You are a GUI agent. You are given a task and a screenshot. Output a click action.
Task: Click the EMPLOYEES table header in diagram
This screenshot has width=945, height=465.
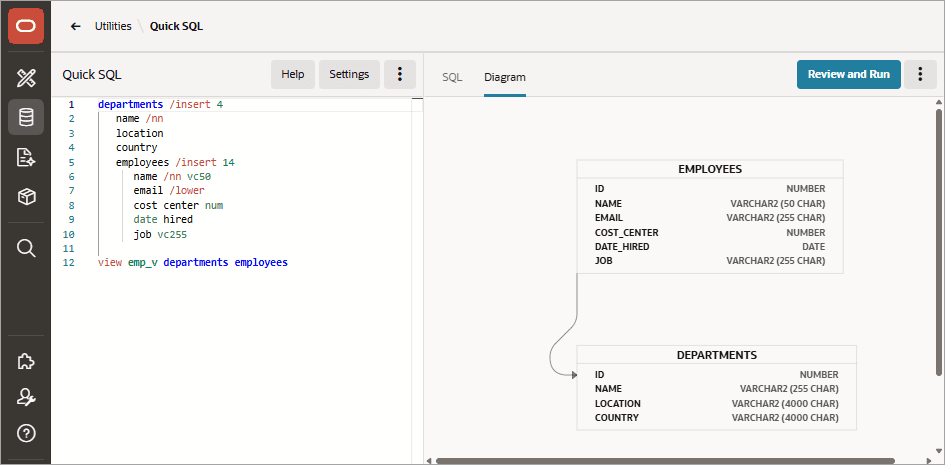click(x=710, y=169)
